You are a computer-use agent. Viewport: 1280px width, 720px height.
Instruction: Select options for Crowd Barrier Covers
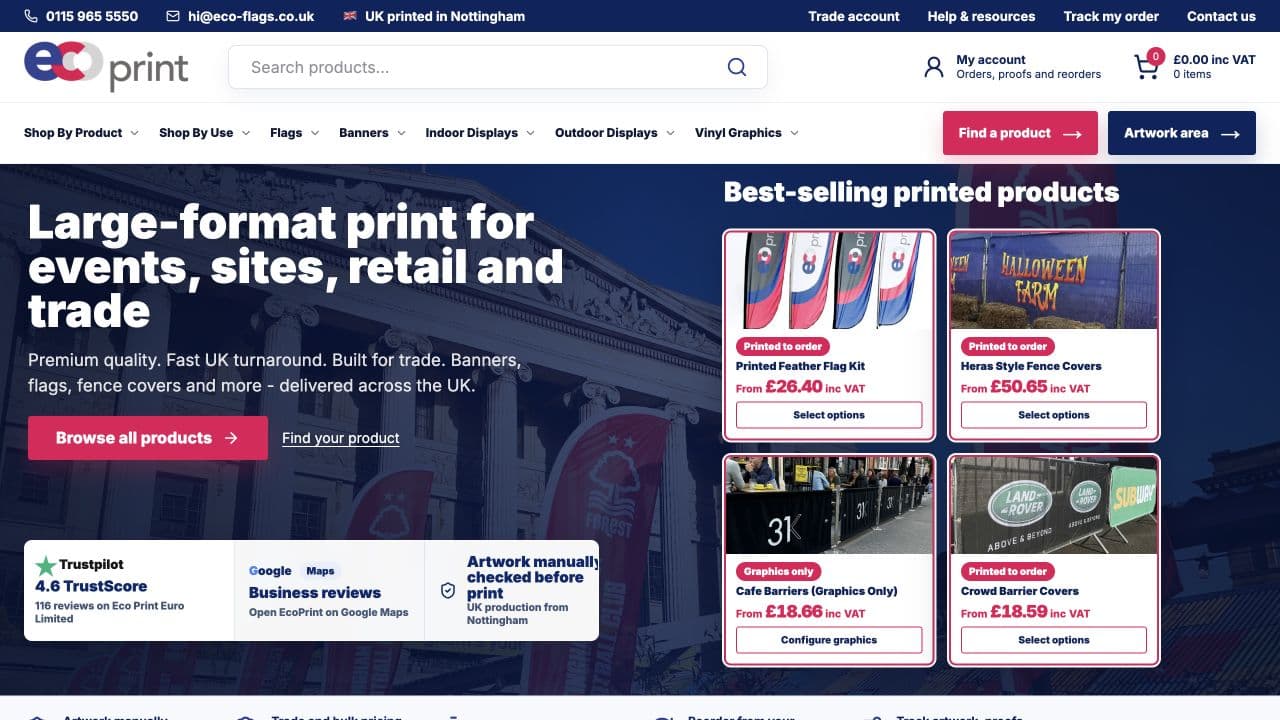[x=1054, y=640]
